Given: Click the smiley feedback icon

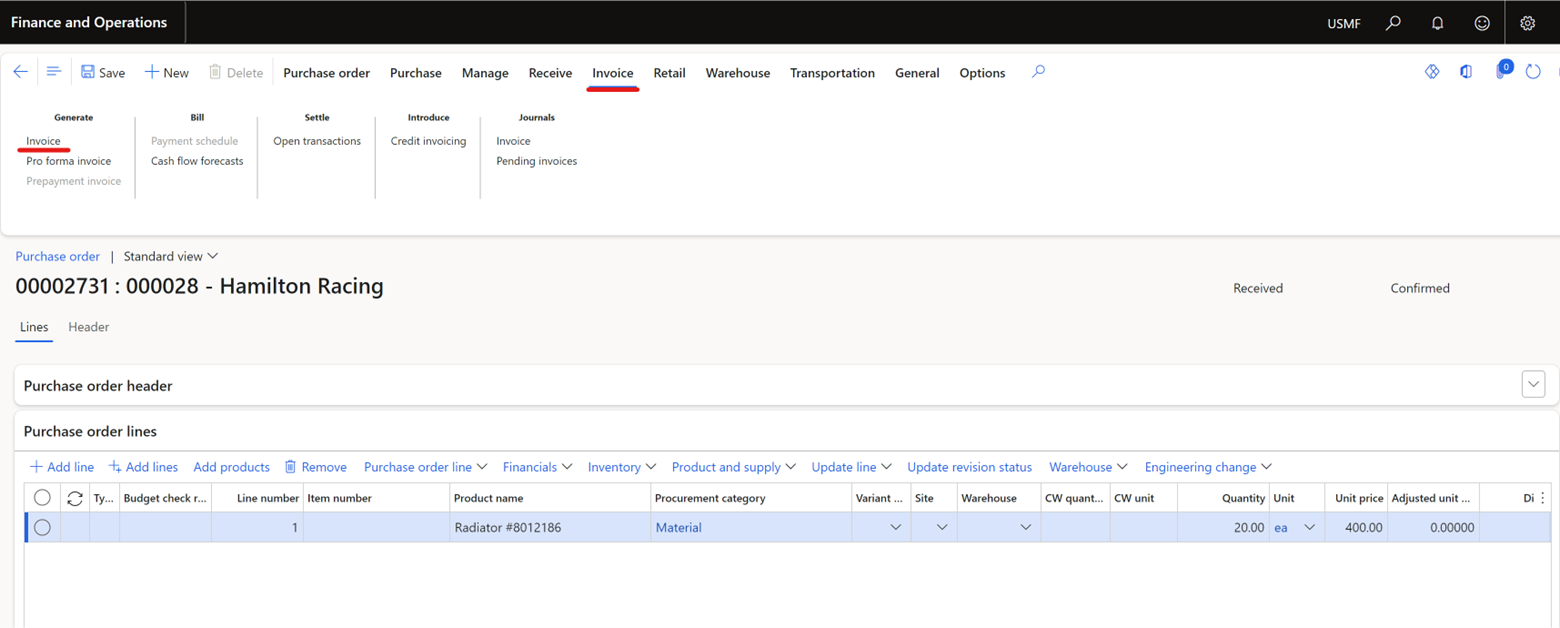Looking at the screenshot, I should click(1482, 23).
